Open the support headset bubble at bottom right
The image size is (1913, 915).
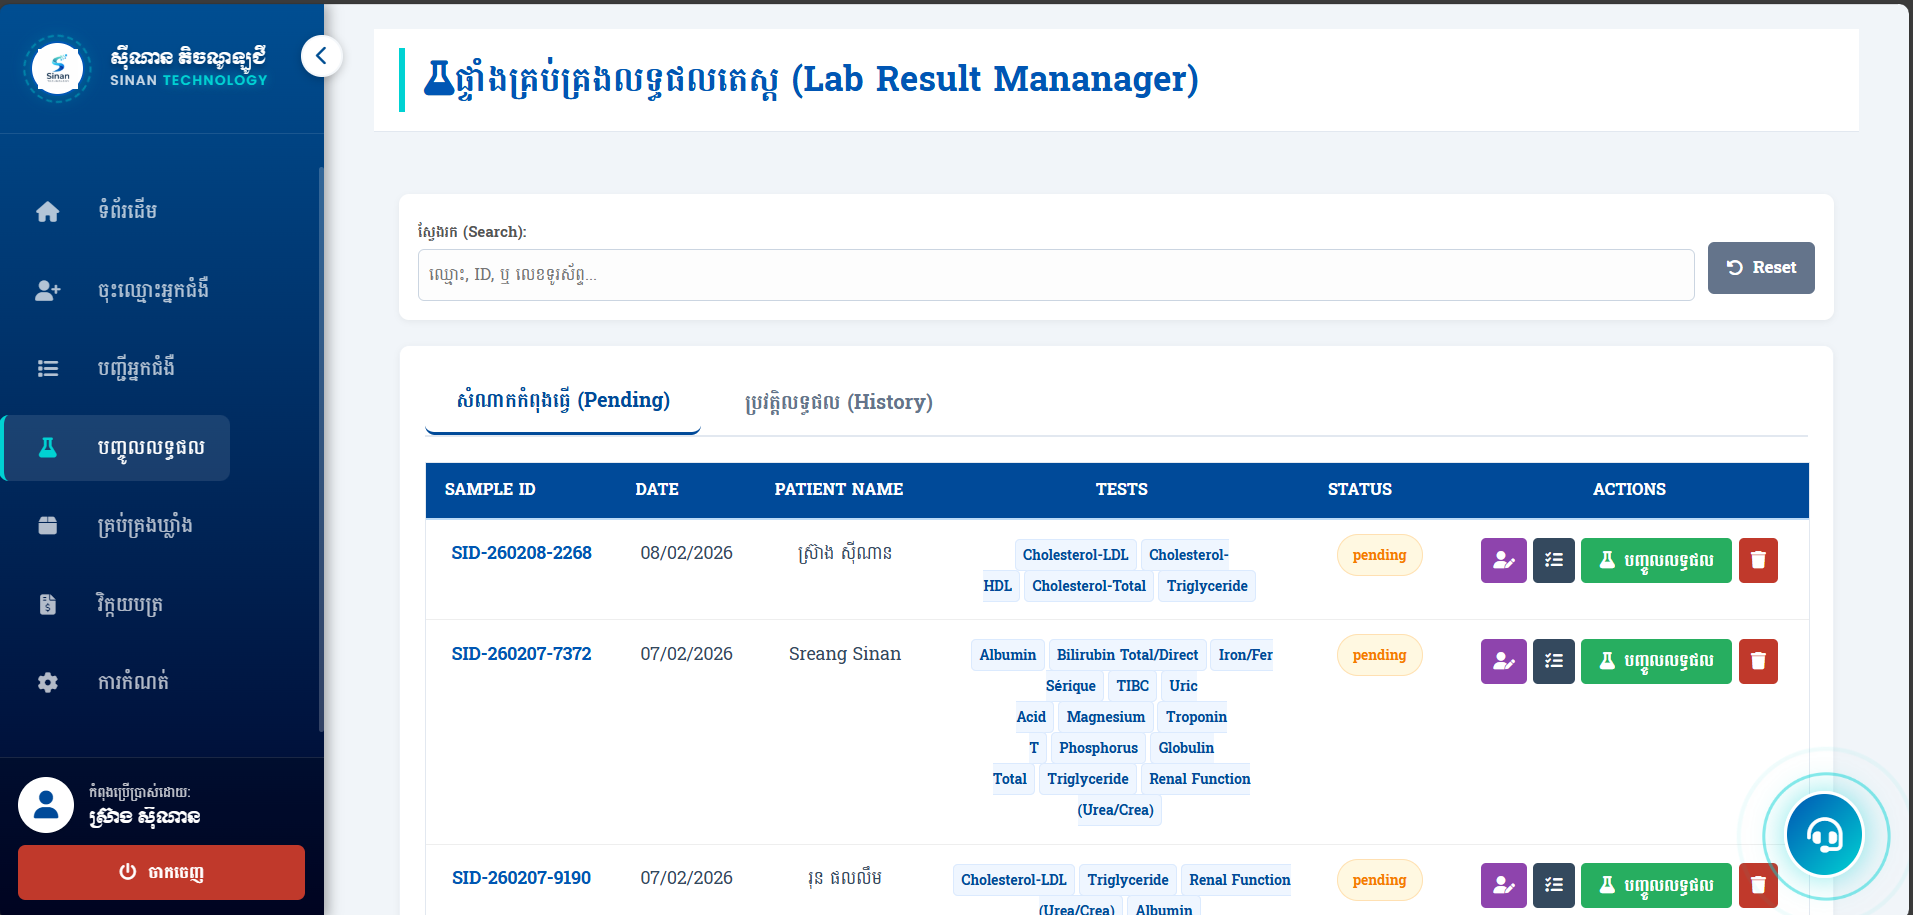(1824, 834)
